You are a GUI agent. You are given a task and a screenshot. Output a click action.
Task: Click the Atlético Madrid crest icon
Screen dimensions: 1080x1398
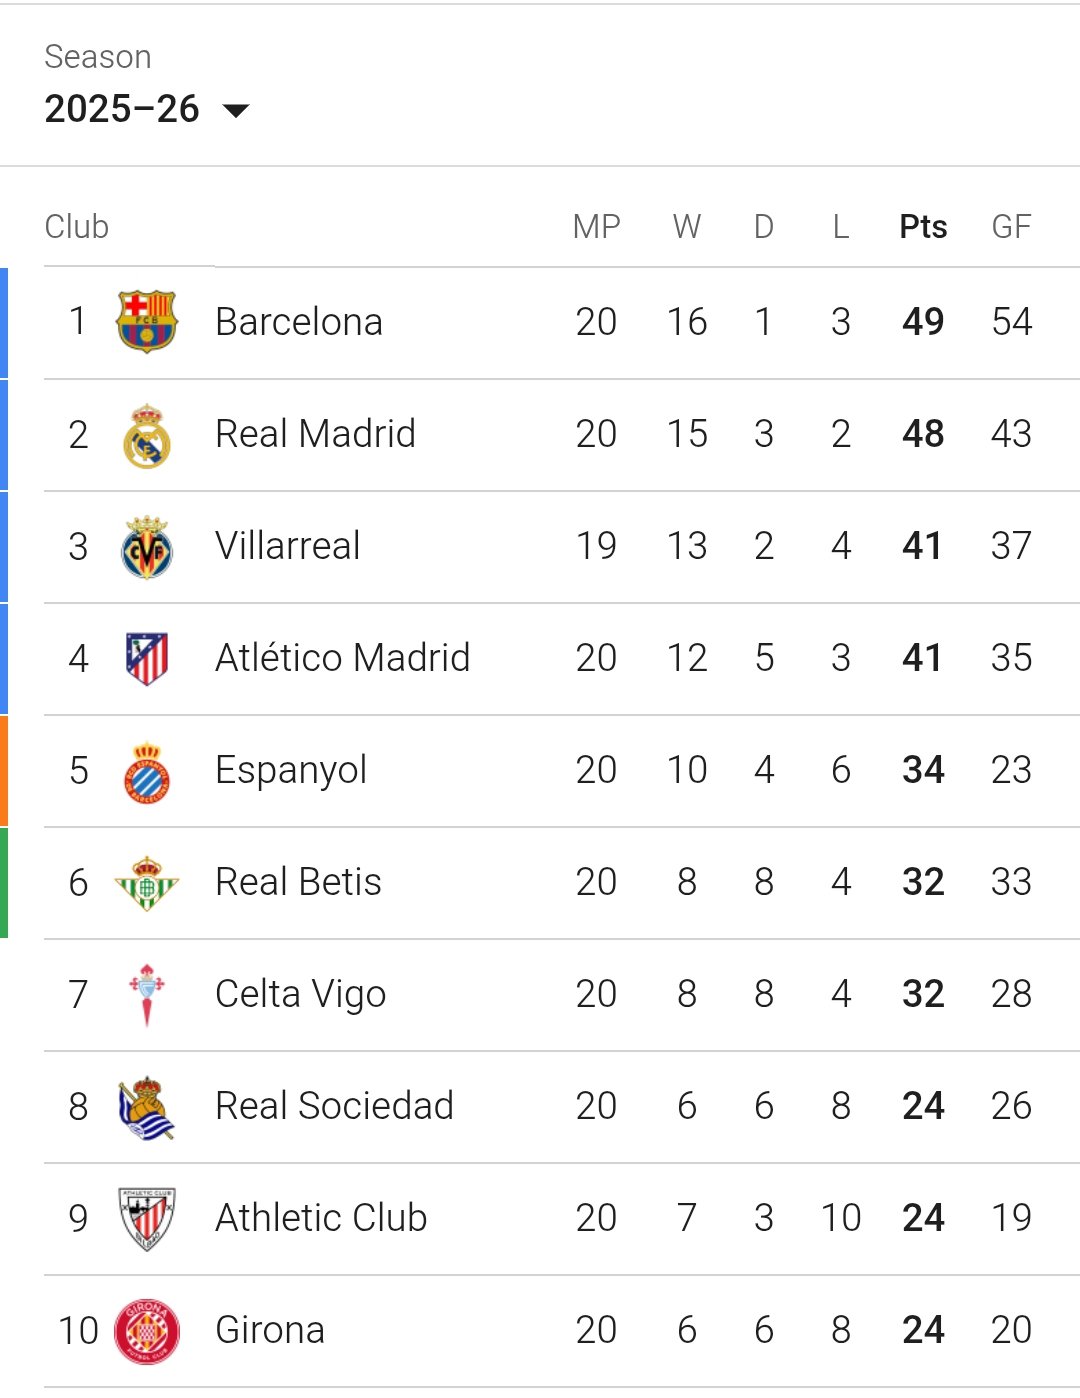(147, 659)
